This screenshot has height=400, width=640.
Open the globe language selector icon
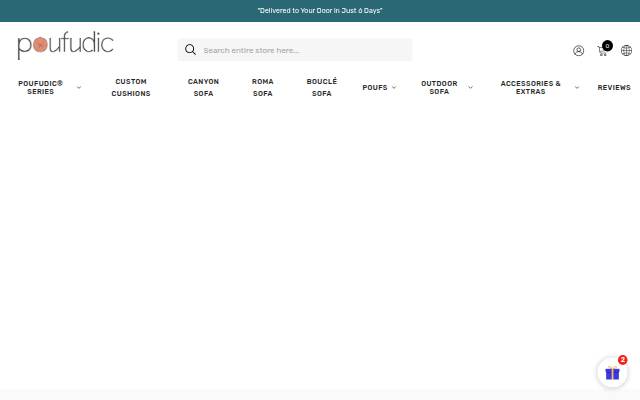[626, 51]
